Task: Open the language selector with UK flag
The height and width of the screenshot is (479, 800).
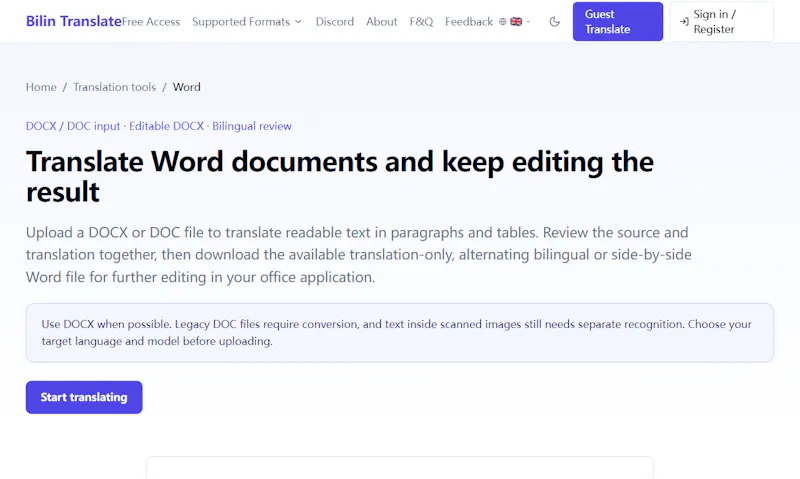Action: tap(515, 21)
